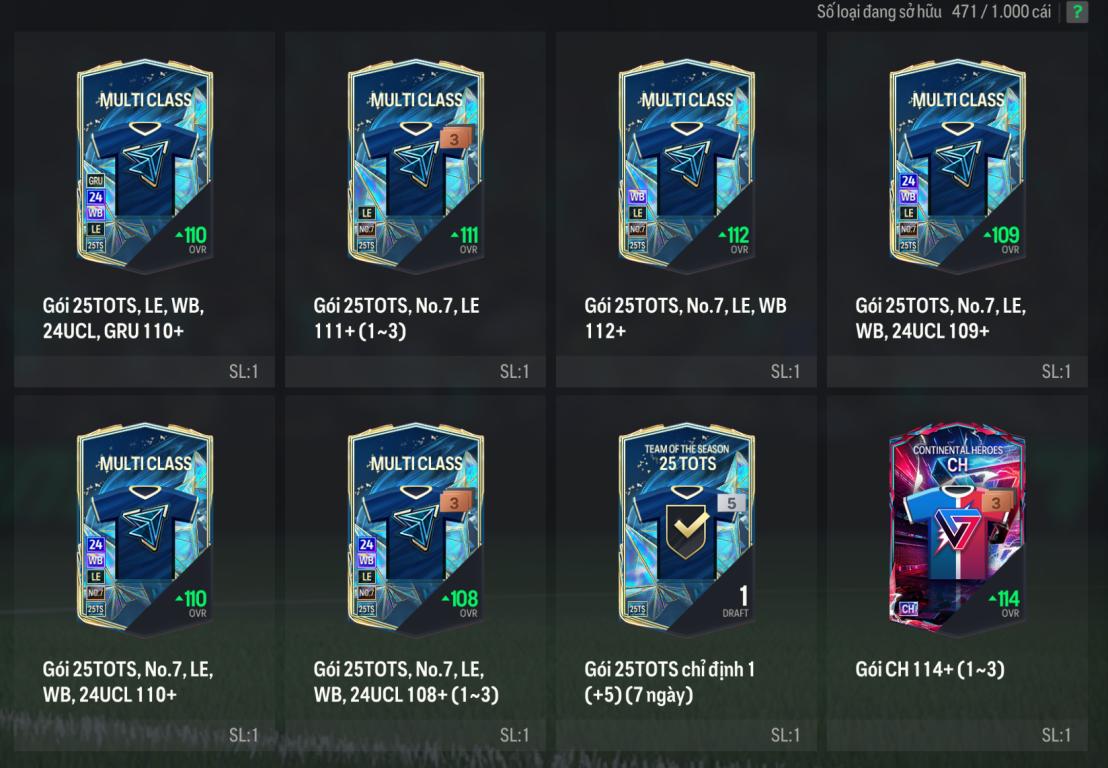This screenshot has height=768, width=1108.
Task: Click the owned count '471 / 1.000 cái' text
Action: (x=1001, y=11)
